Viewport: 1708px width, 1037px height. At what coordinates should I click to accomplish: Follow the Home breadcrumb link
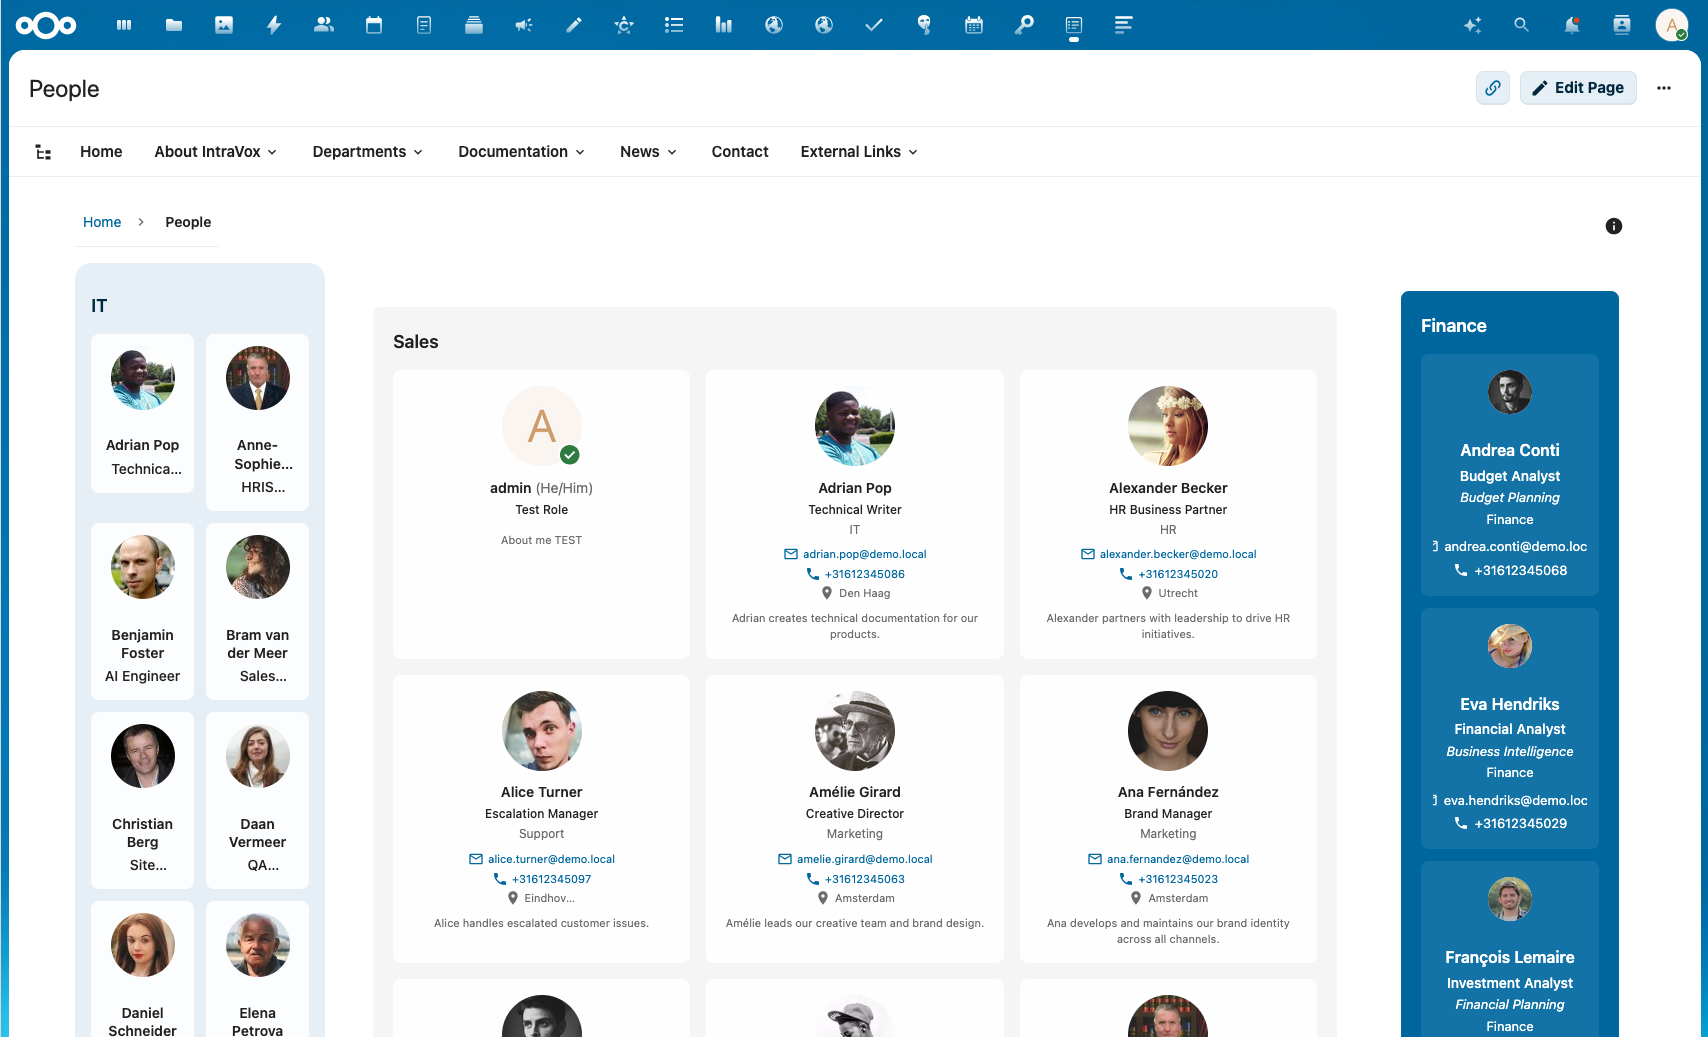(102, 221)
